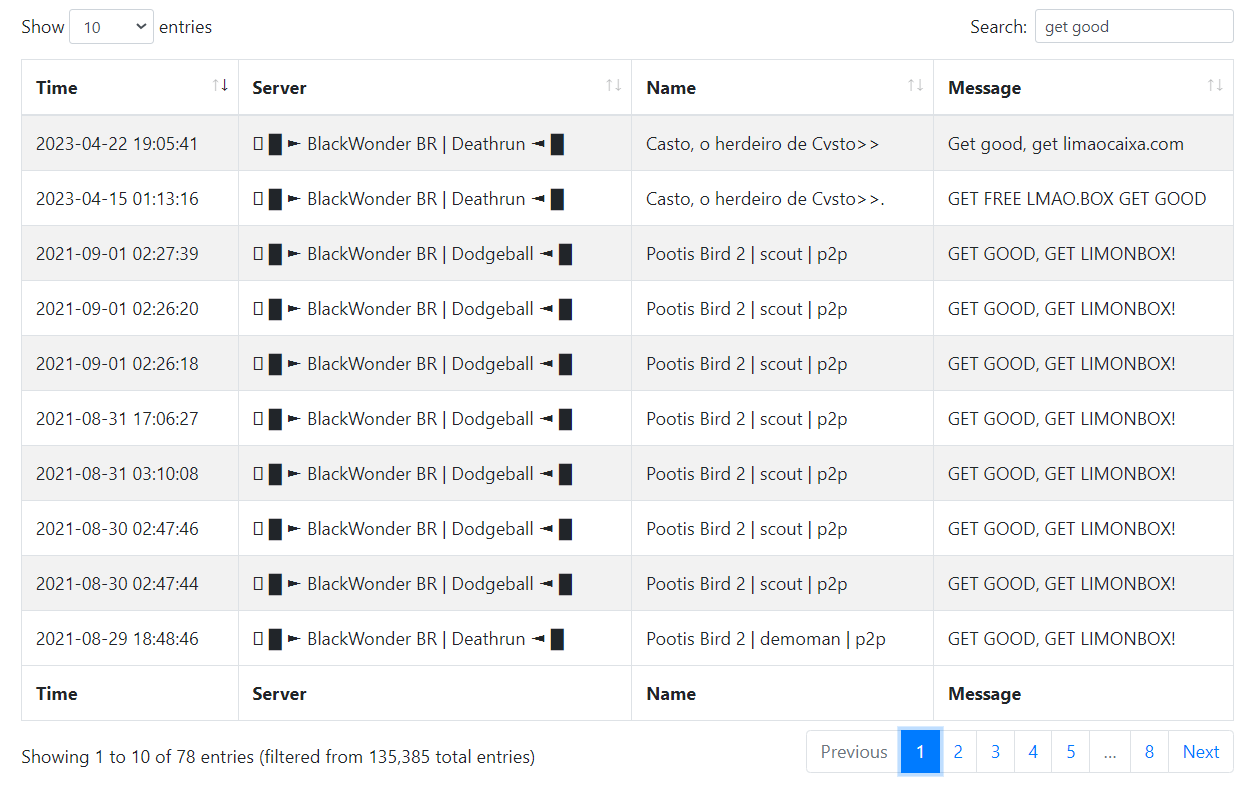This screenshot has height=786, width=1244.
Task: Select time 2021-08-30 02:47:46
Action: tap(117, 529)
